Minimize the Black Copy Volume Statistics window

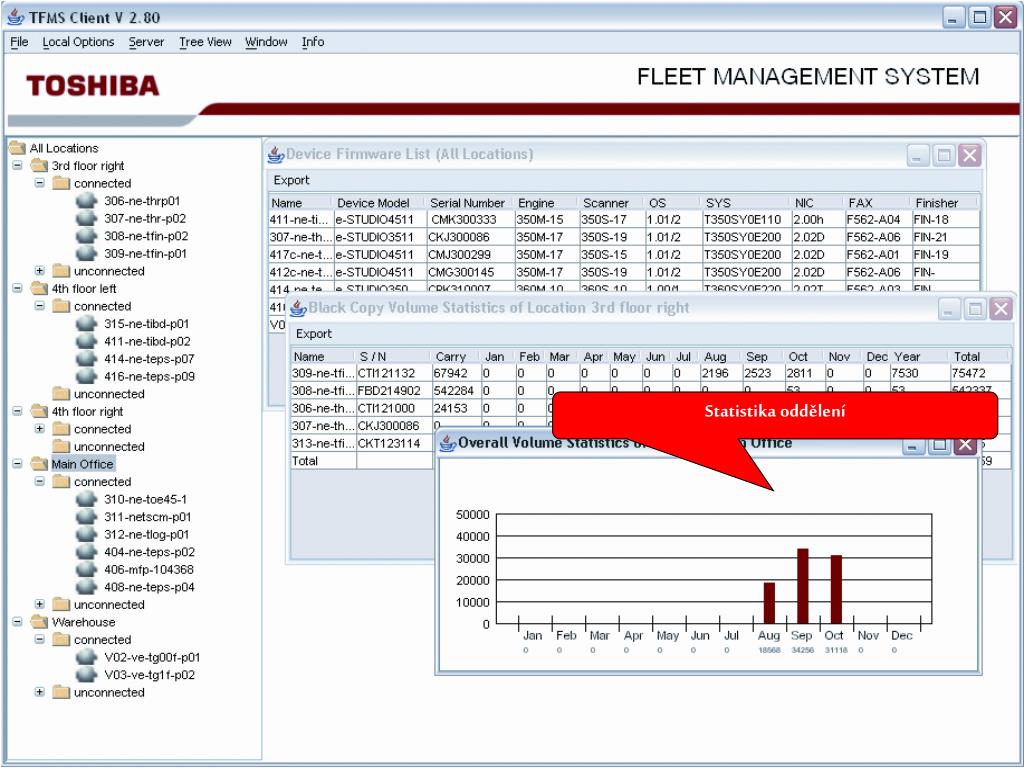[x=949, y=309]
